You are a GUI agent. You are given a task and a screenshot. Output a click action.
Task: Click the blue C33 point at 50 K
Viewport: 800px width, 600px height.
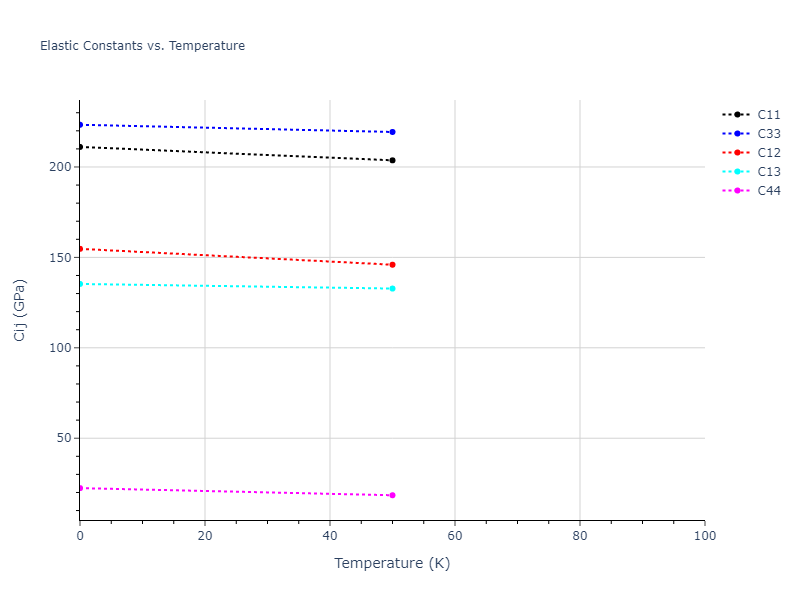(392, 132)
